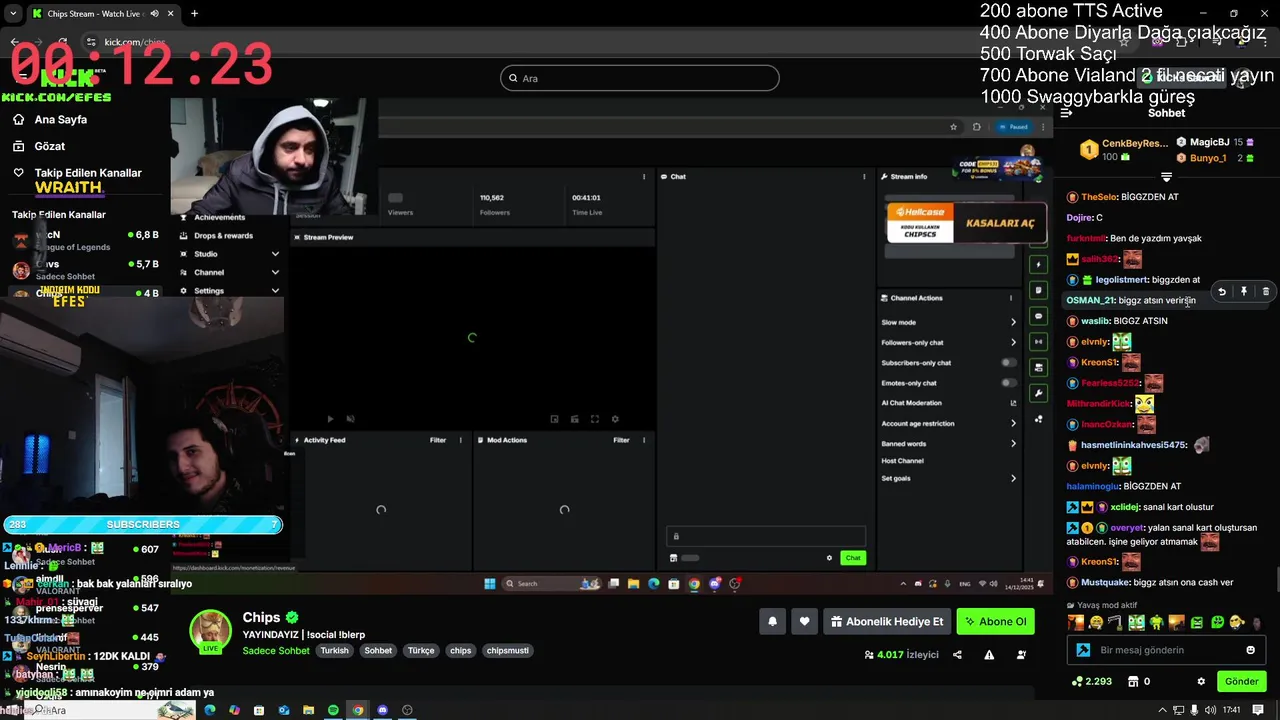The image size is (1280, 720).
Task: Click the shop icon next to 0
Action: pyautogui.click(x=1133, y=681)
